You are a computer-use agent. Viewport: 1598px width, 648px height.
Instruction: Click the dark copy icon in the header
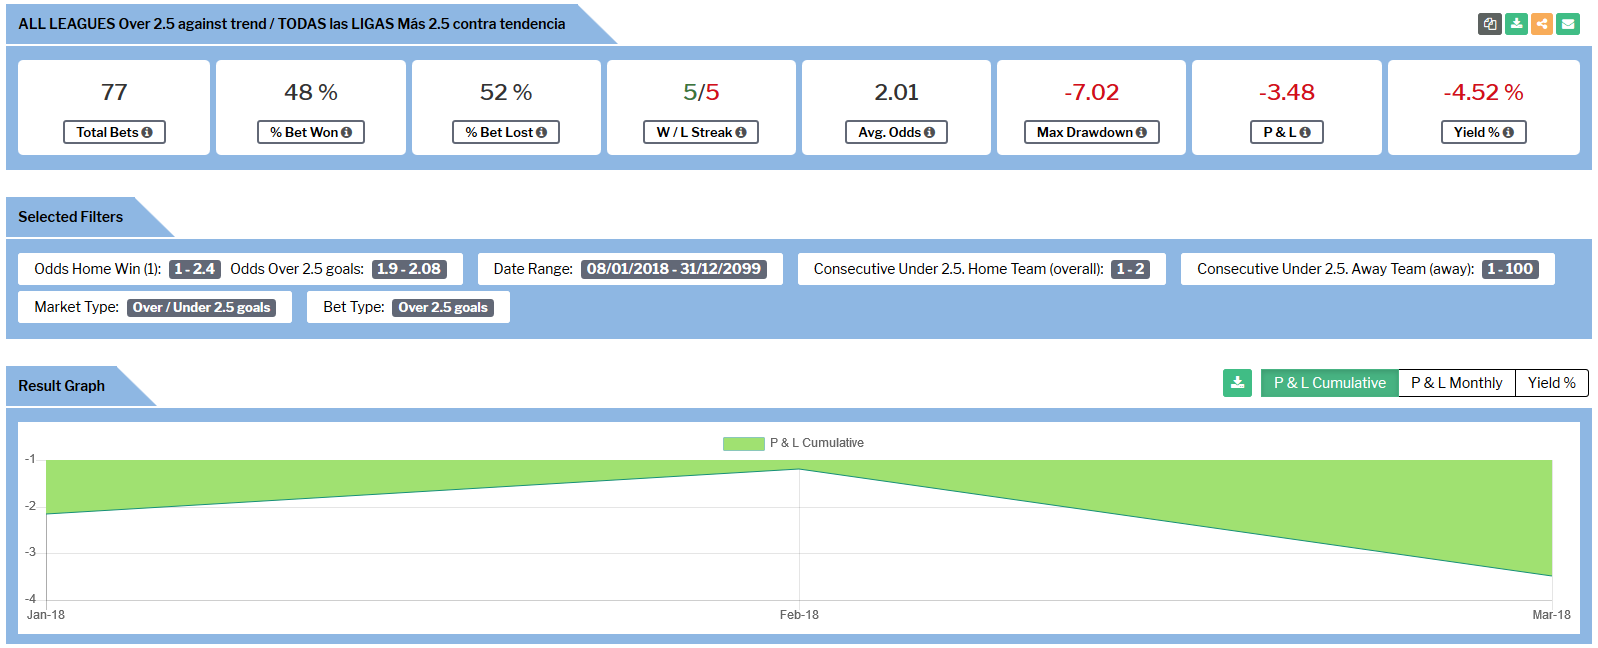[1490, 24]
